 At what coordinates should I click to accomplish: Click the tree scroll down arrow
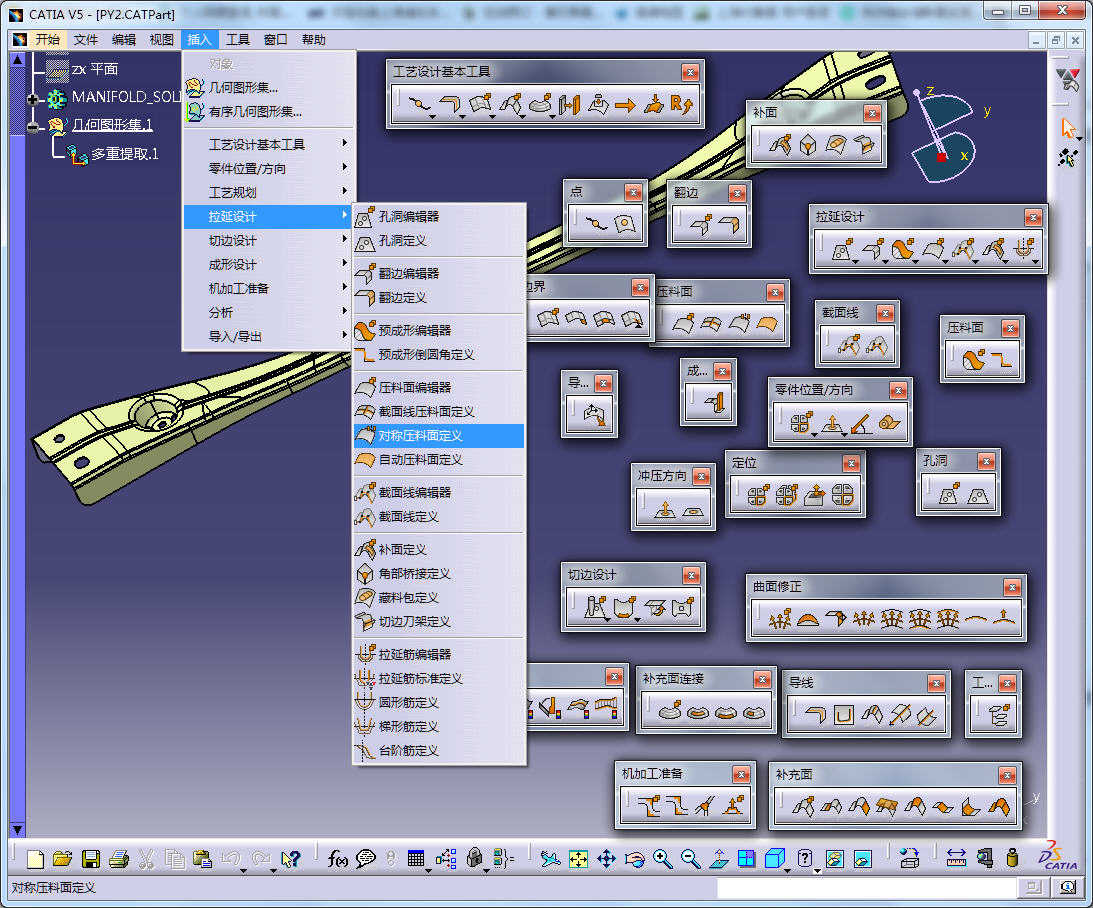point(17,829)
